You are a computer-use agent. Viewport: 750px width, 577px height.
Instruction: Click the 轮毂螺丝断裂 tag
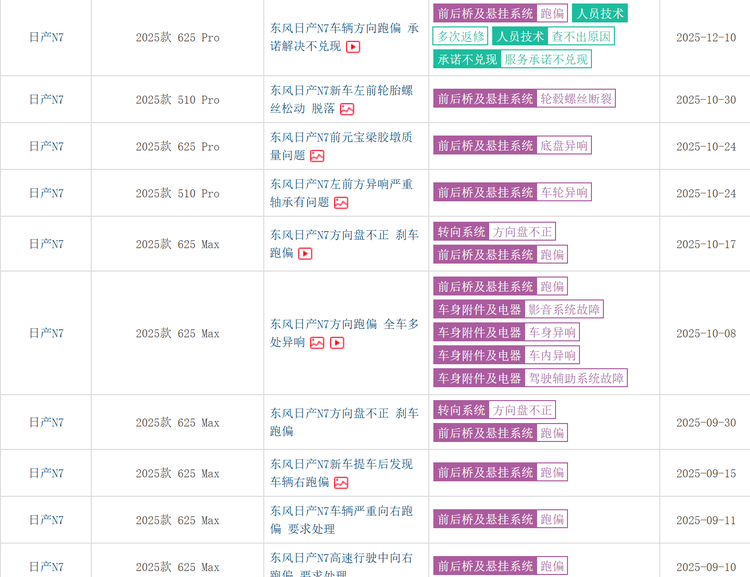click(576, 99)
